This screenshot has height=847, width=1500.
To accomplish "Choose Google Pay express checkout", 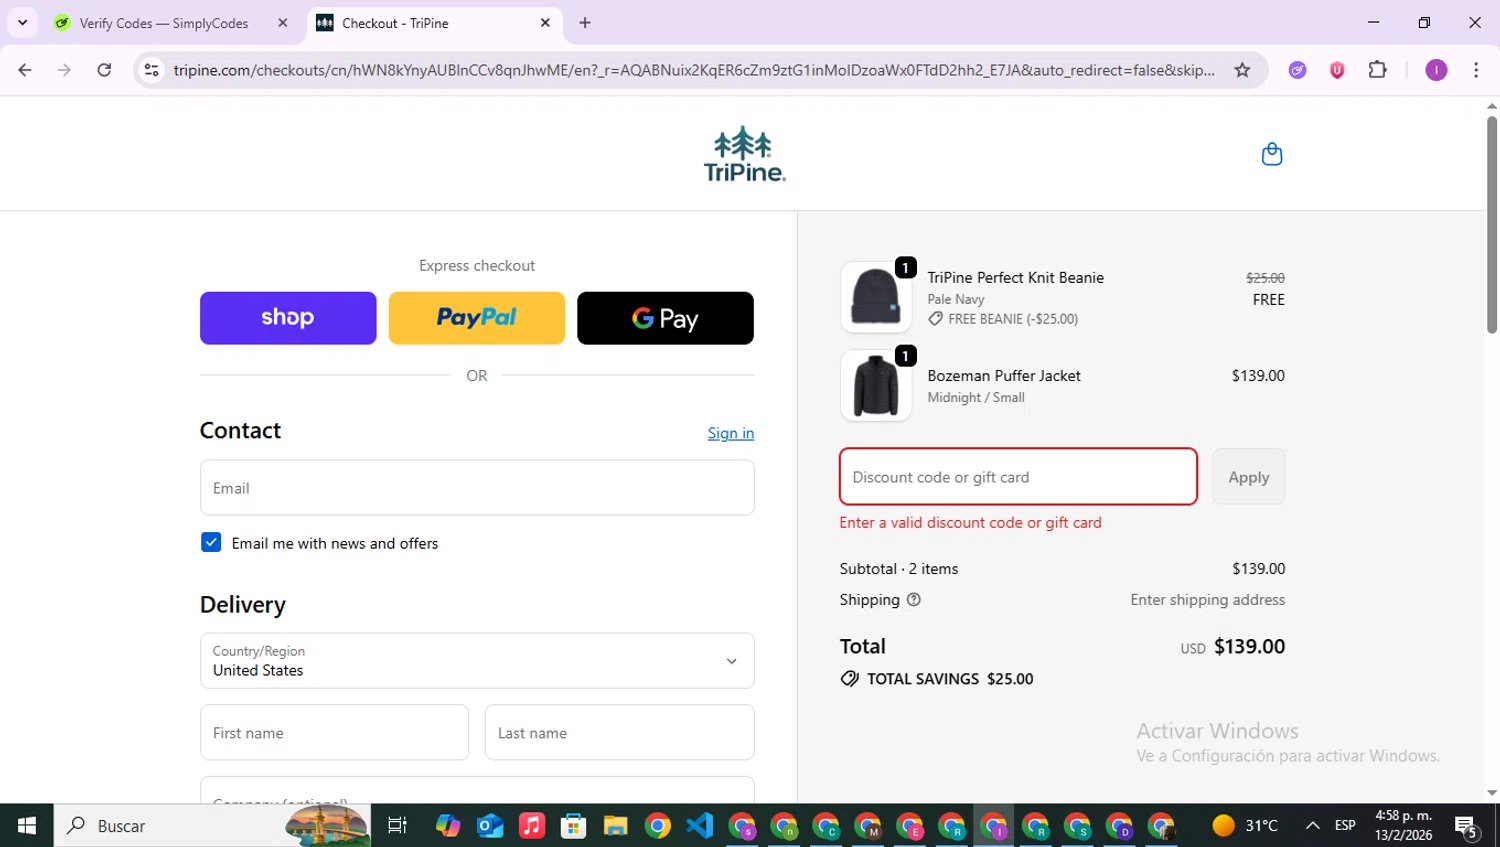I will [x=665, y=318].
